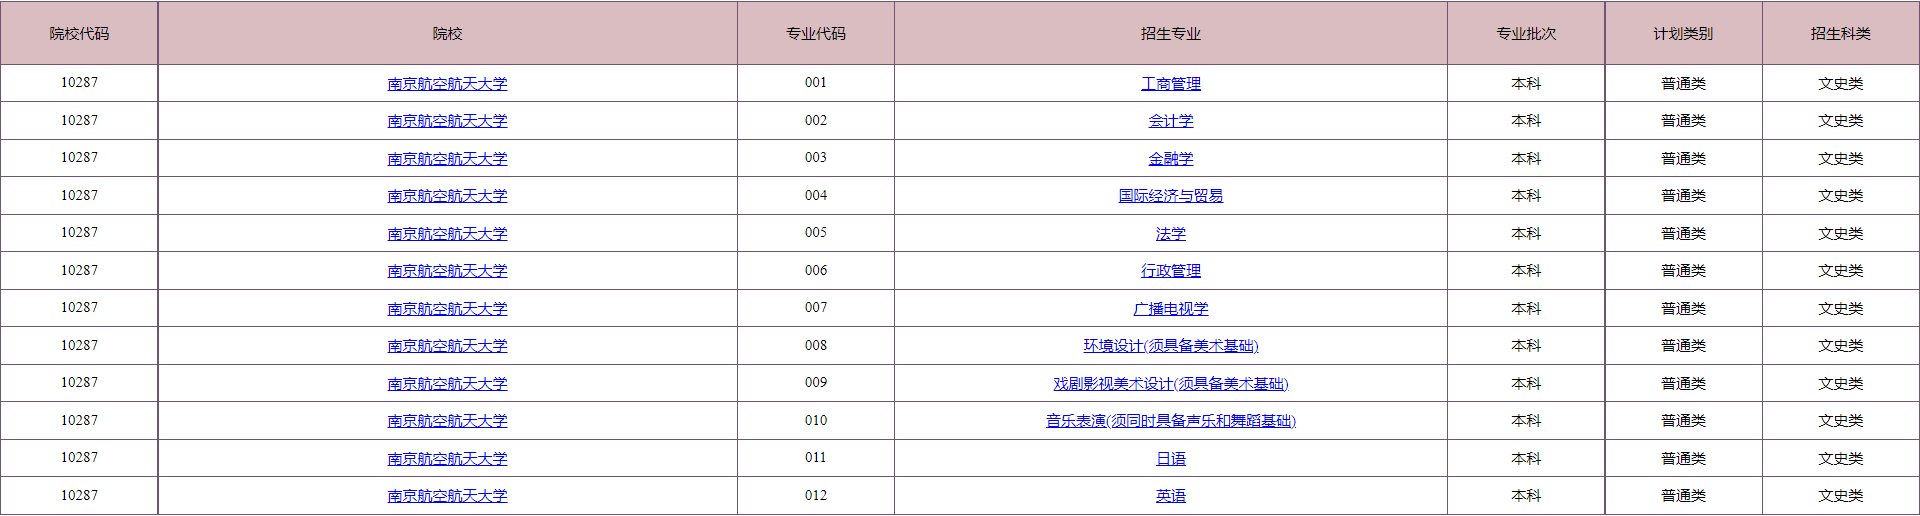Open 南京航空航天大学 link in row 012

[x=447, y=496]
